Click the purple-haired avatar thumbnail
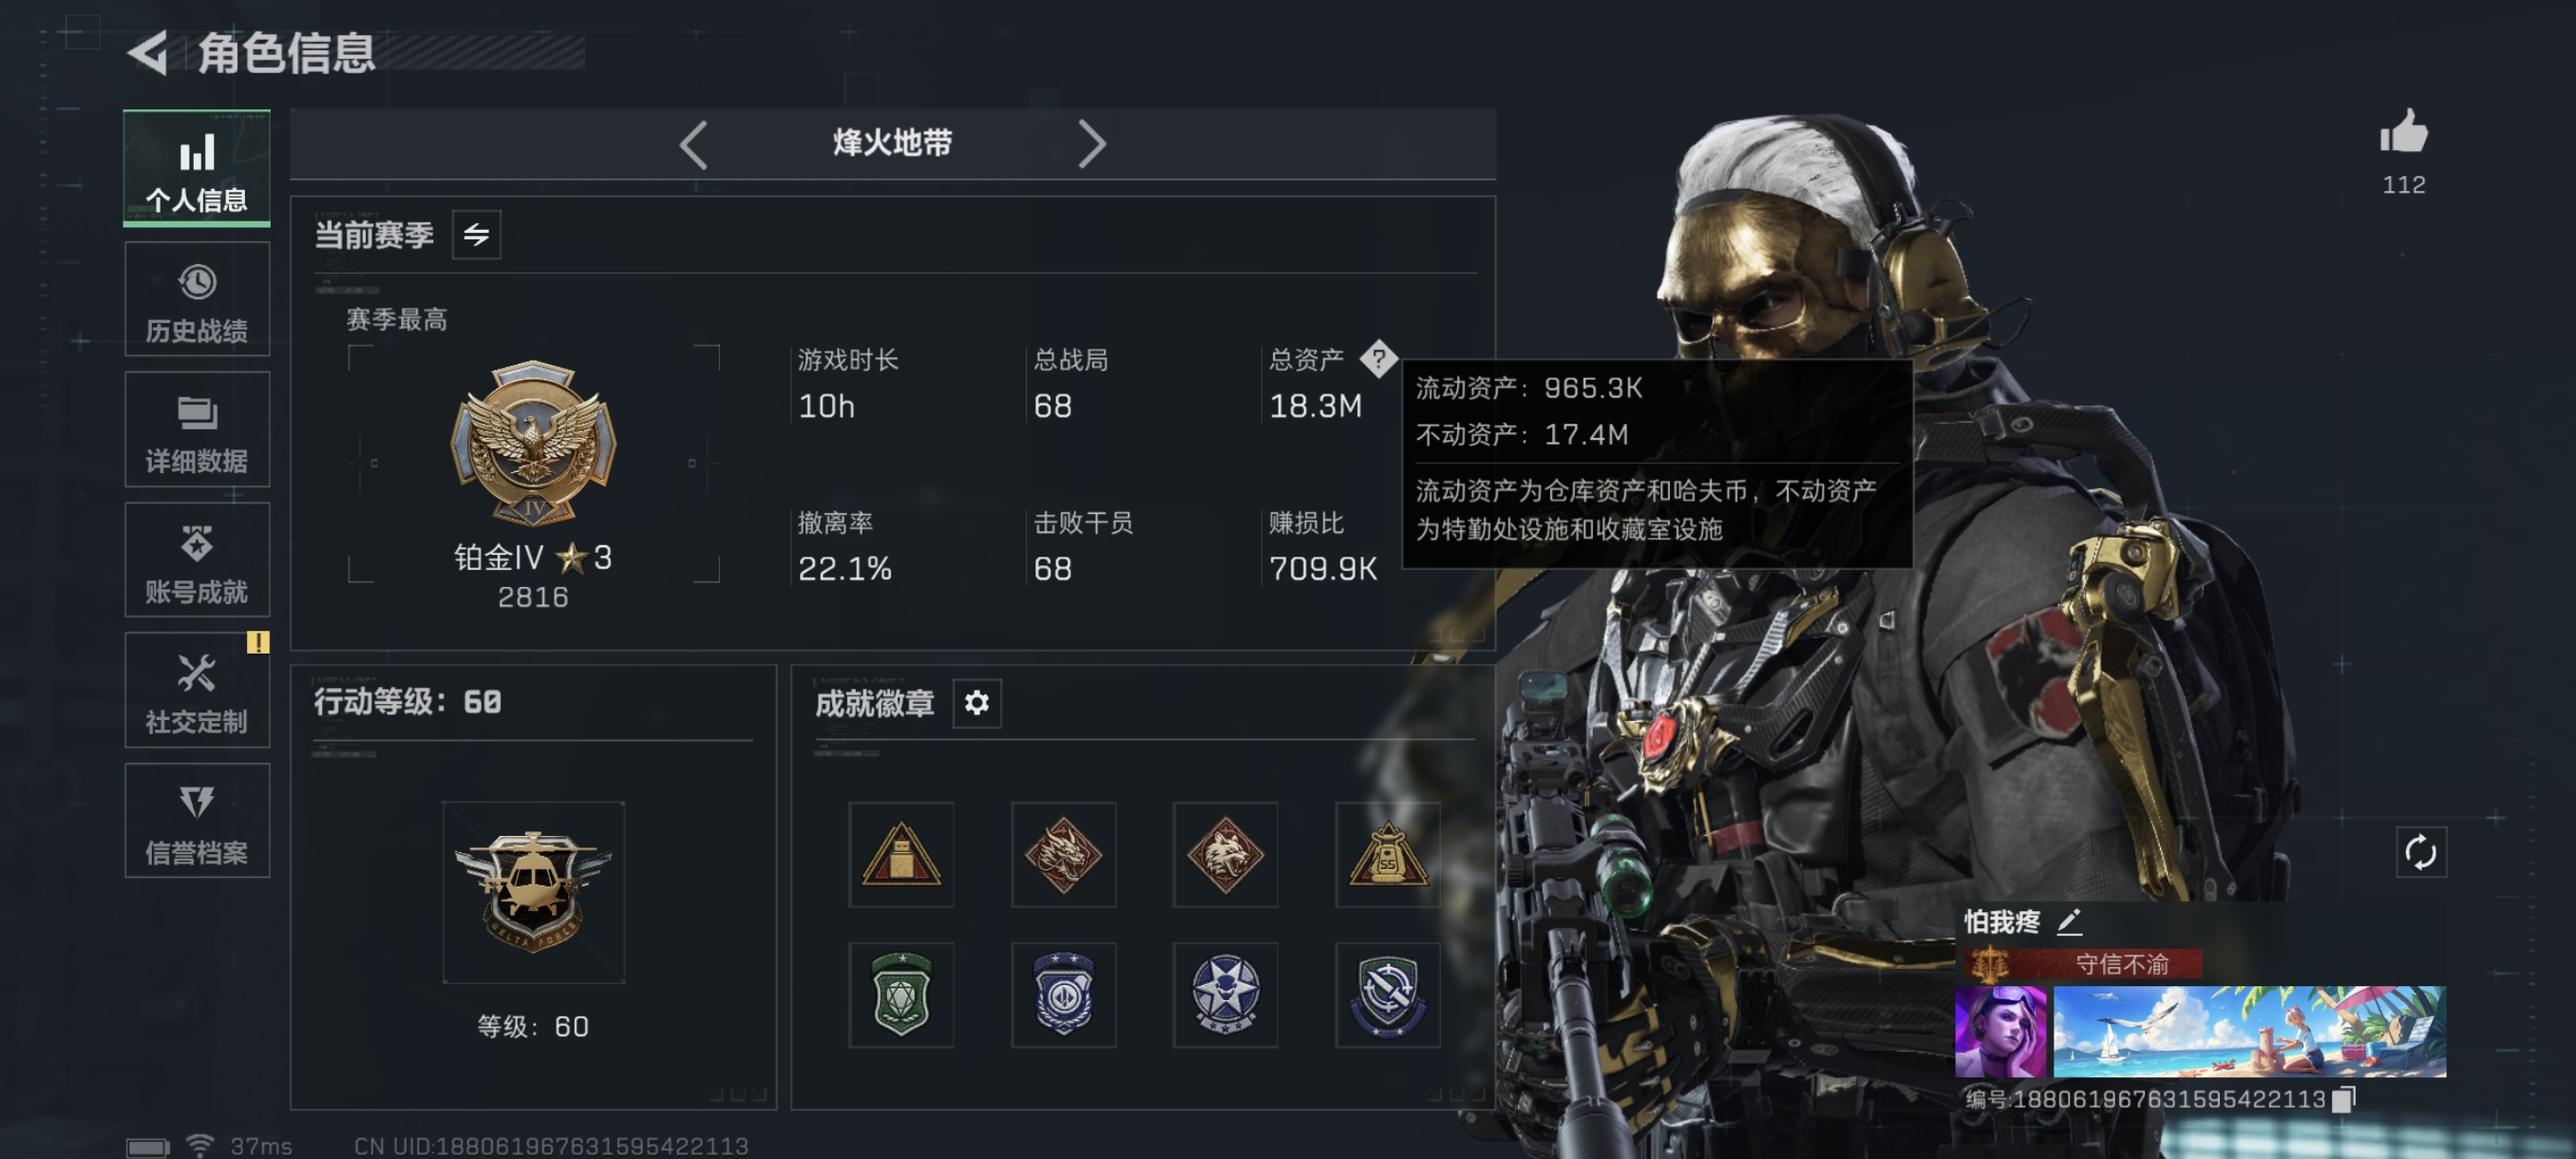 click(2000, 1031)
